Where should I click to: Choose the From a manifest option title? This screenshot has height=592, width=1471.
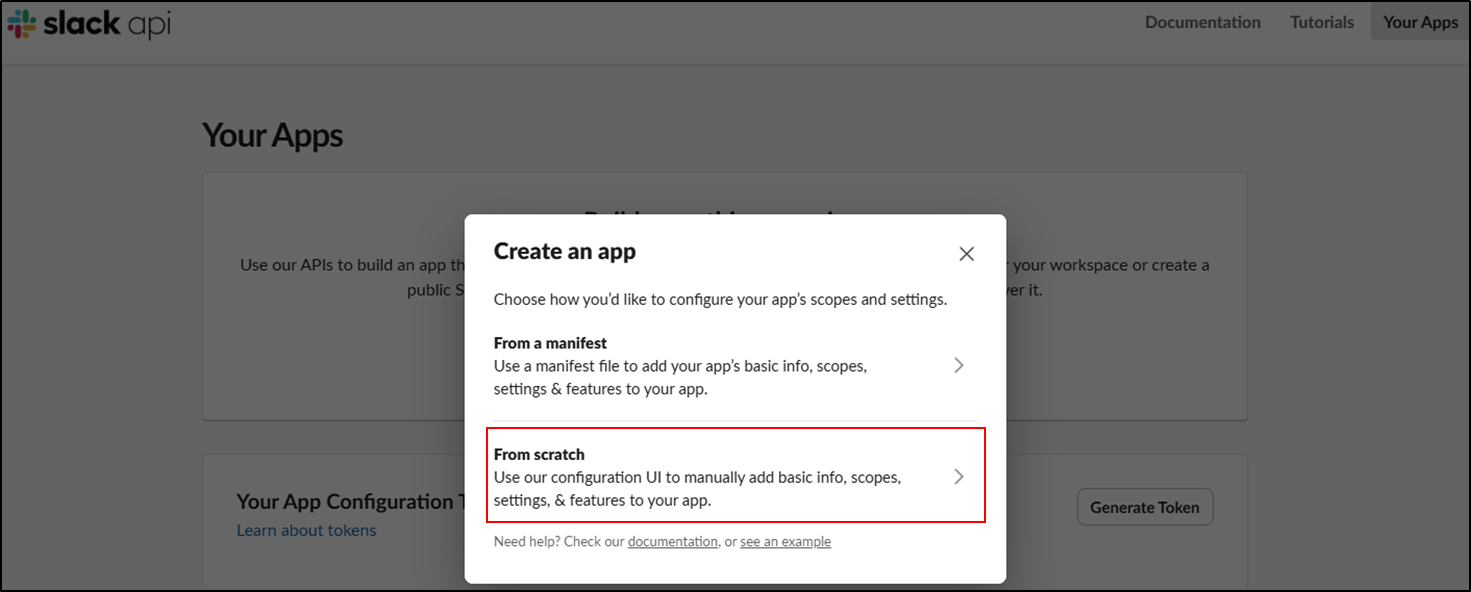click(550, 343)
